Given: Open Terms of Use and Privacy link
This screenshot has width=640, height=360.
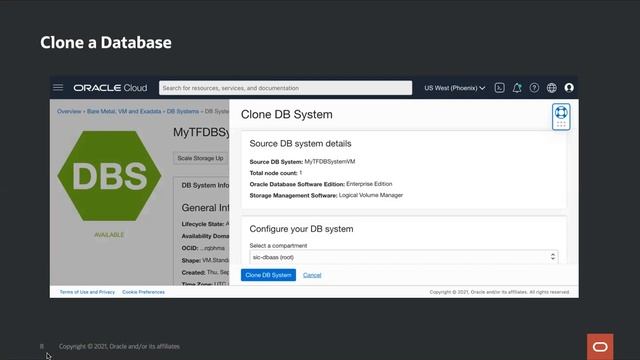Looking at the screenshot, I should click(87, 292).
